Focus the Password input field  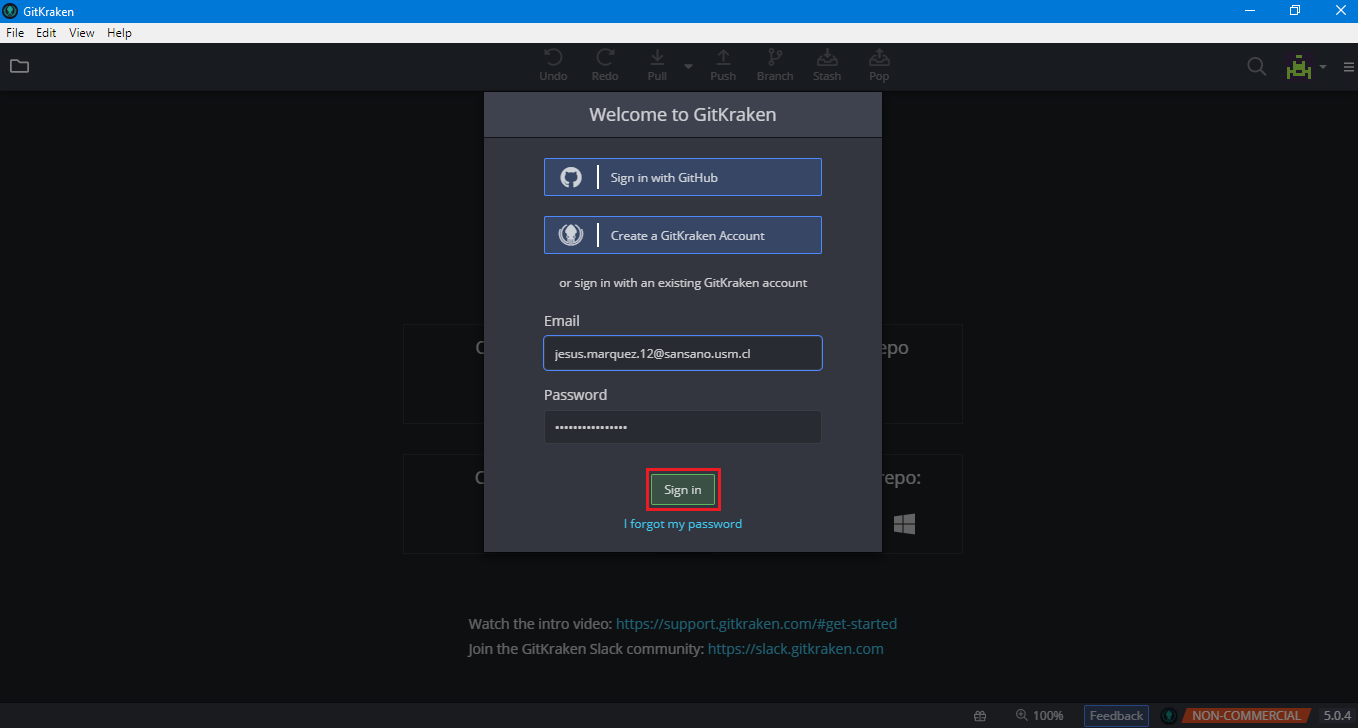683,427
